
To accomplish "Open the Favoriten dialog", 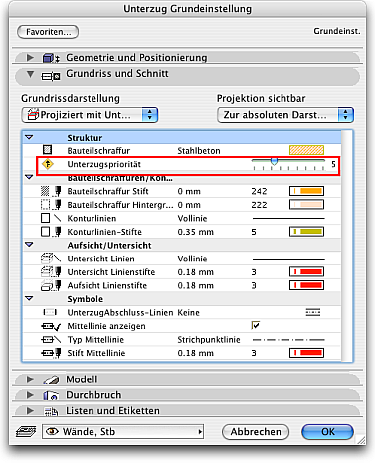I will [48, 32].
